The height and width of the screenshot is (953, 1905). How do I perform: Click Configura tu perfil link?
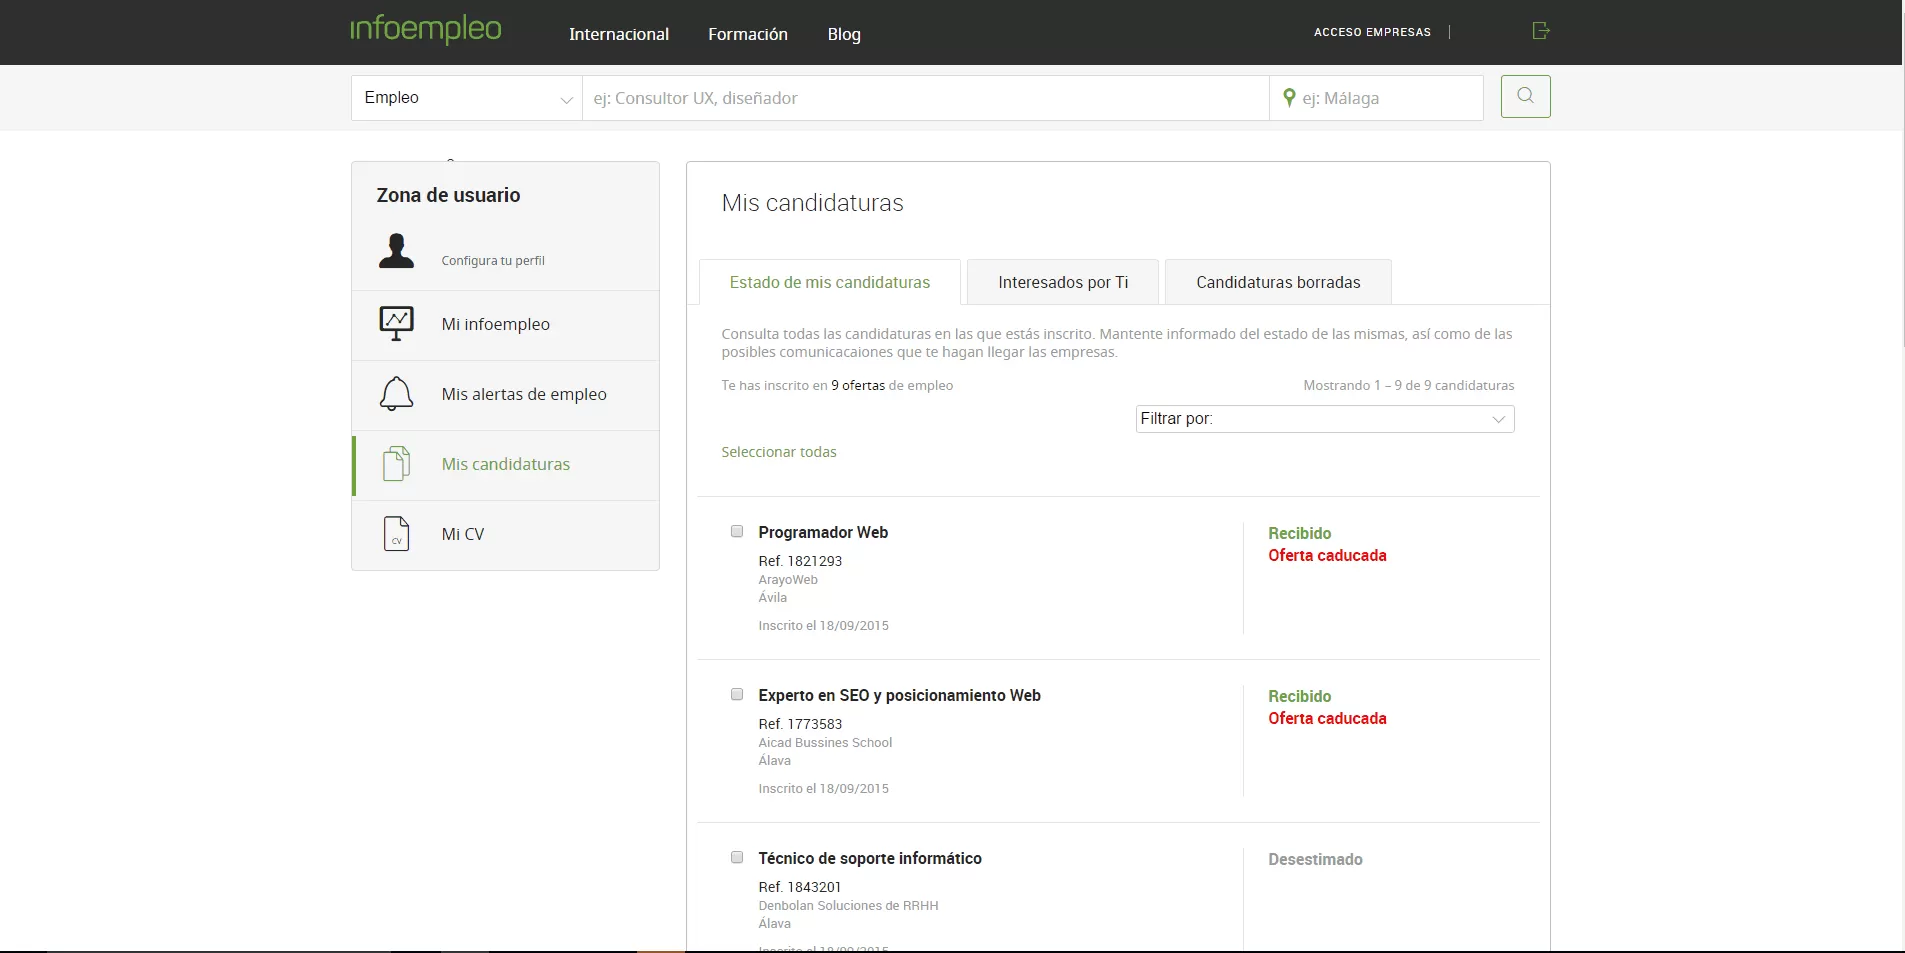[x=493, y=260]
